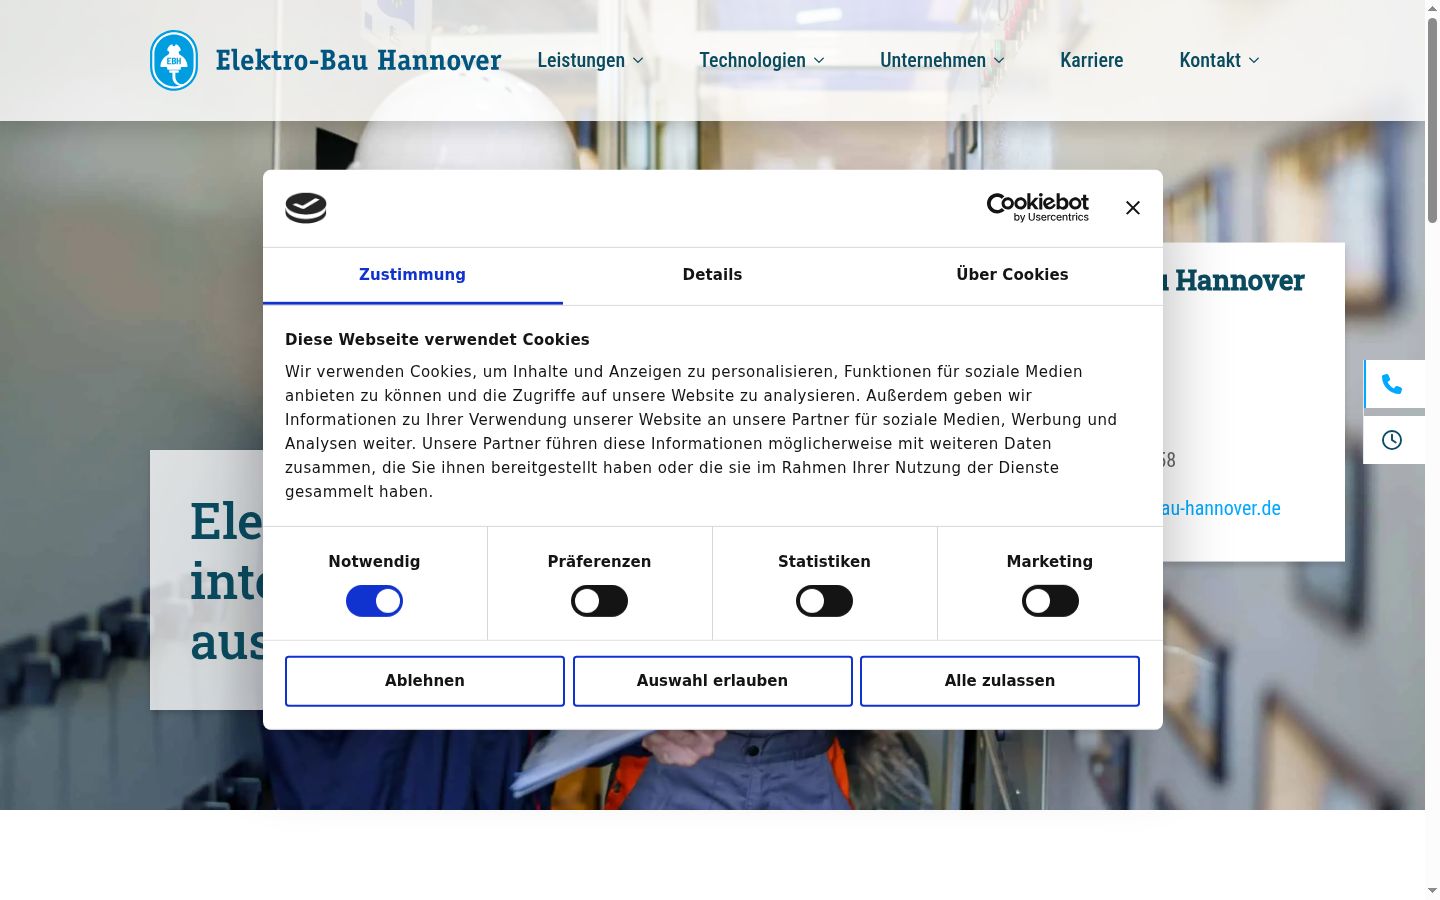Click the Unternehmen menu label
The width and height of the screenshot is (1440, 900).
tap(933, 60)
